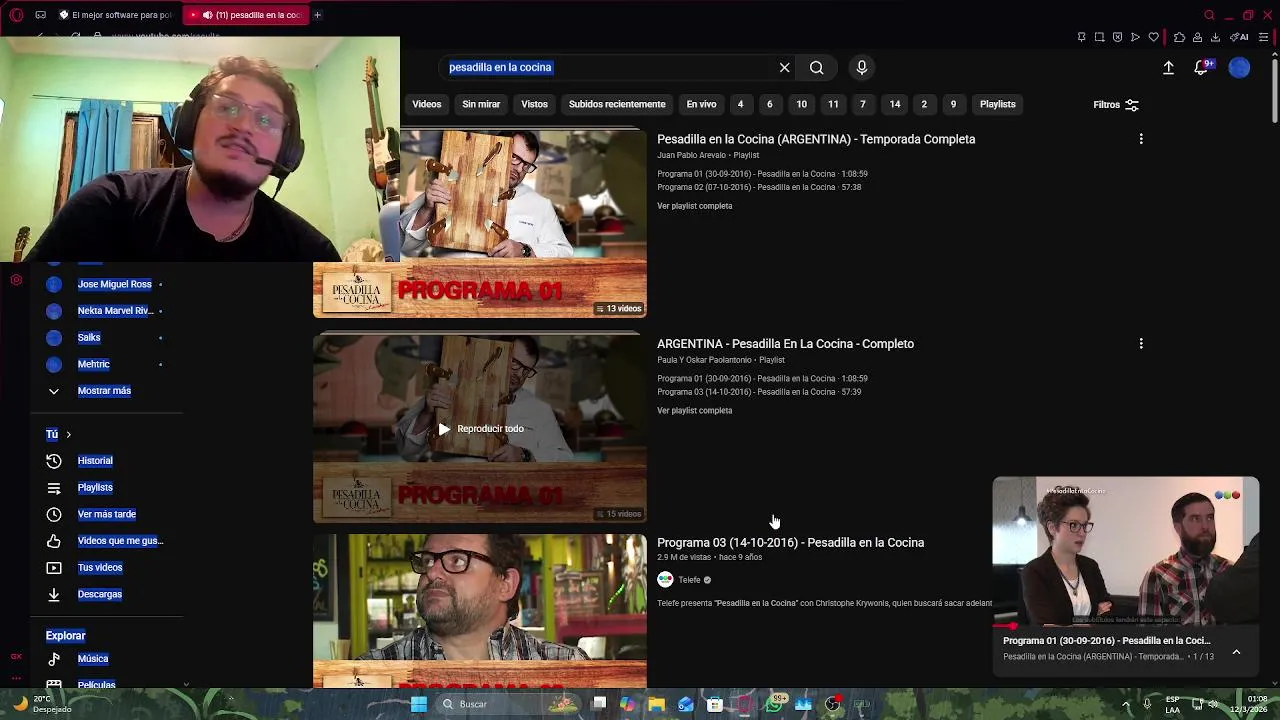This screenshot has width=1280, height=720.
Task: Open Telefe channel link
Action: [690, 580]
